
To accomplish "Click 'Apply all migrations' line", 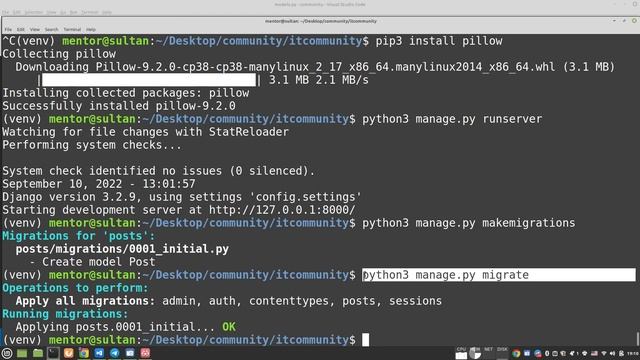I will point(229,301).
